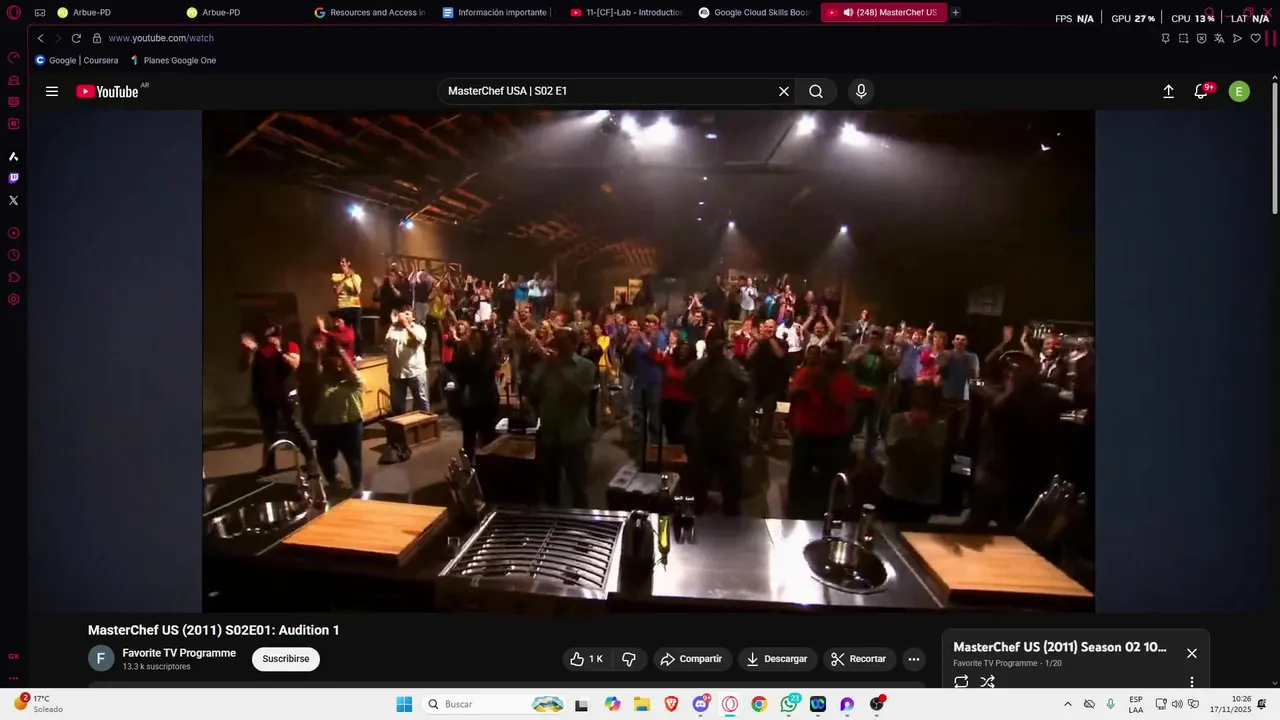Open the YouTube create/upload button
The image size is (1280, 720).
click(x=1168, y=91)
